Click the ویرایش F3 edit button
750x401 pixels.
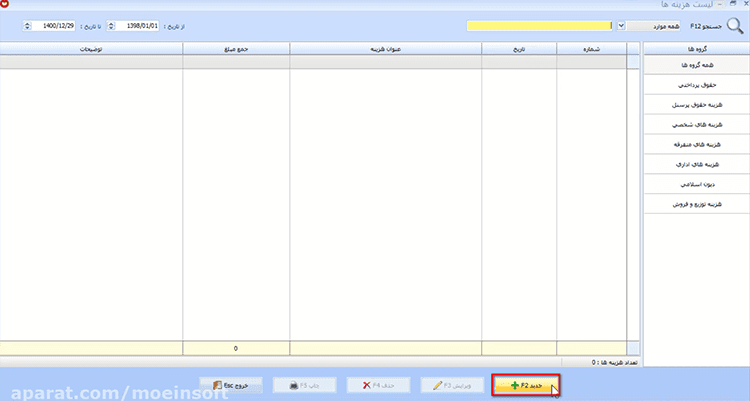tap(452, 385)
